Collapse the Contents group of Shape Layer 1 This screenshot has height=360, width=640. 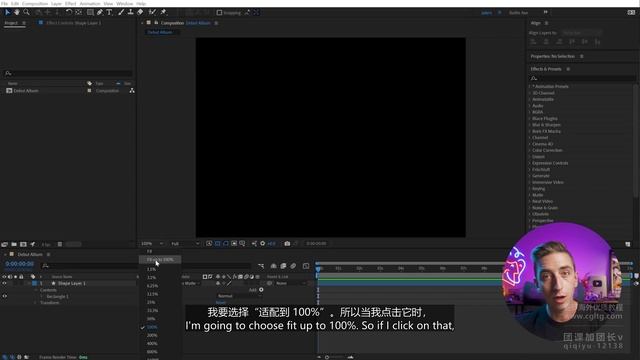click(36, 290)
